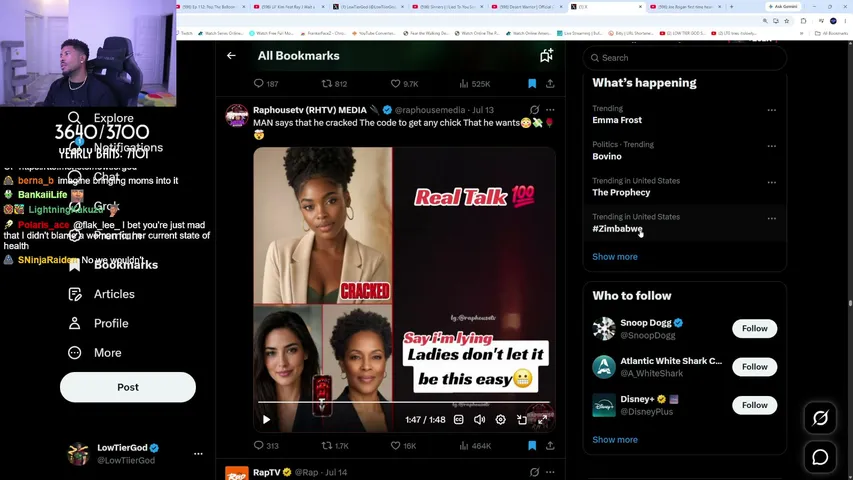The width and height of the screenshot is (853, 480).
Task: Show more Who to follow suggestions
Action: coord(615,439)
